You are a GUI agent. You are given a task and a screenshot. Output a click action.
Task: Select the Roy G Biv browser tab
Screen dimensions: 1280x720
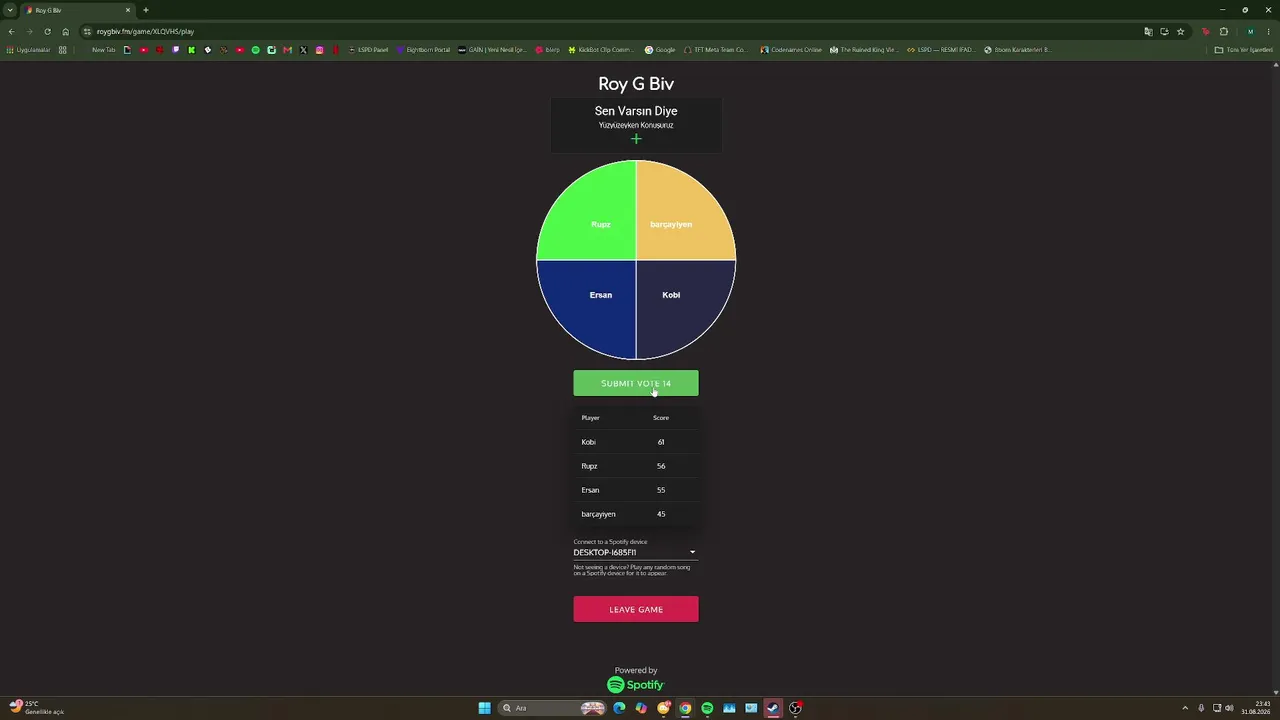[x=78, y=10]
